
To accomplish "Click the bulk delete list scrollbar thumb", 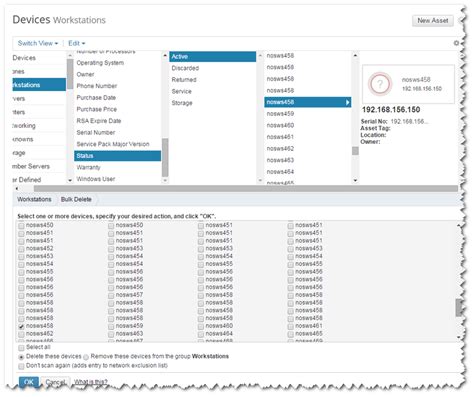I will point(459,307).
